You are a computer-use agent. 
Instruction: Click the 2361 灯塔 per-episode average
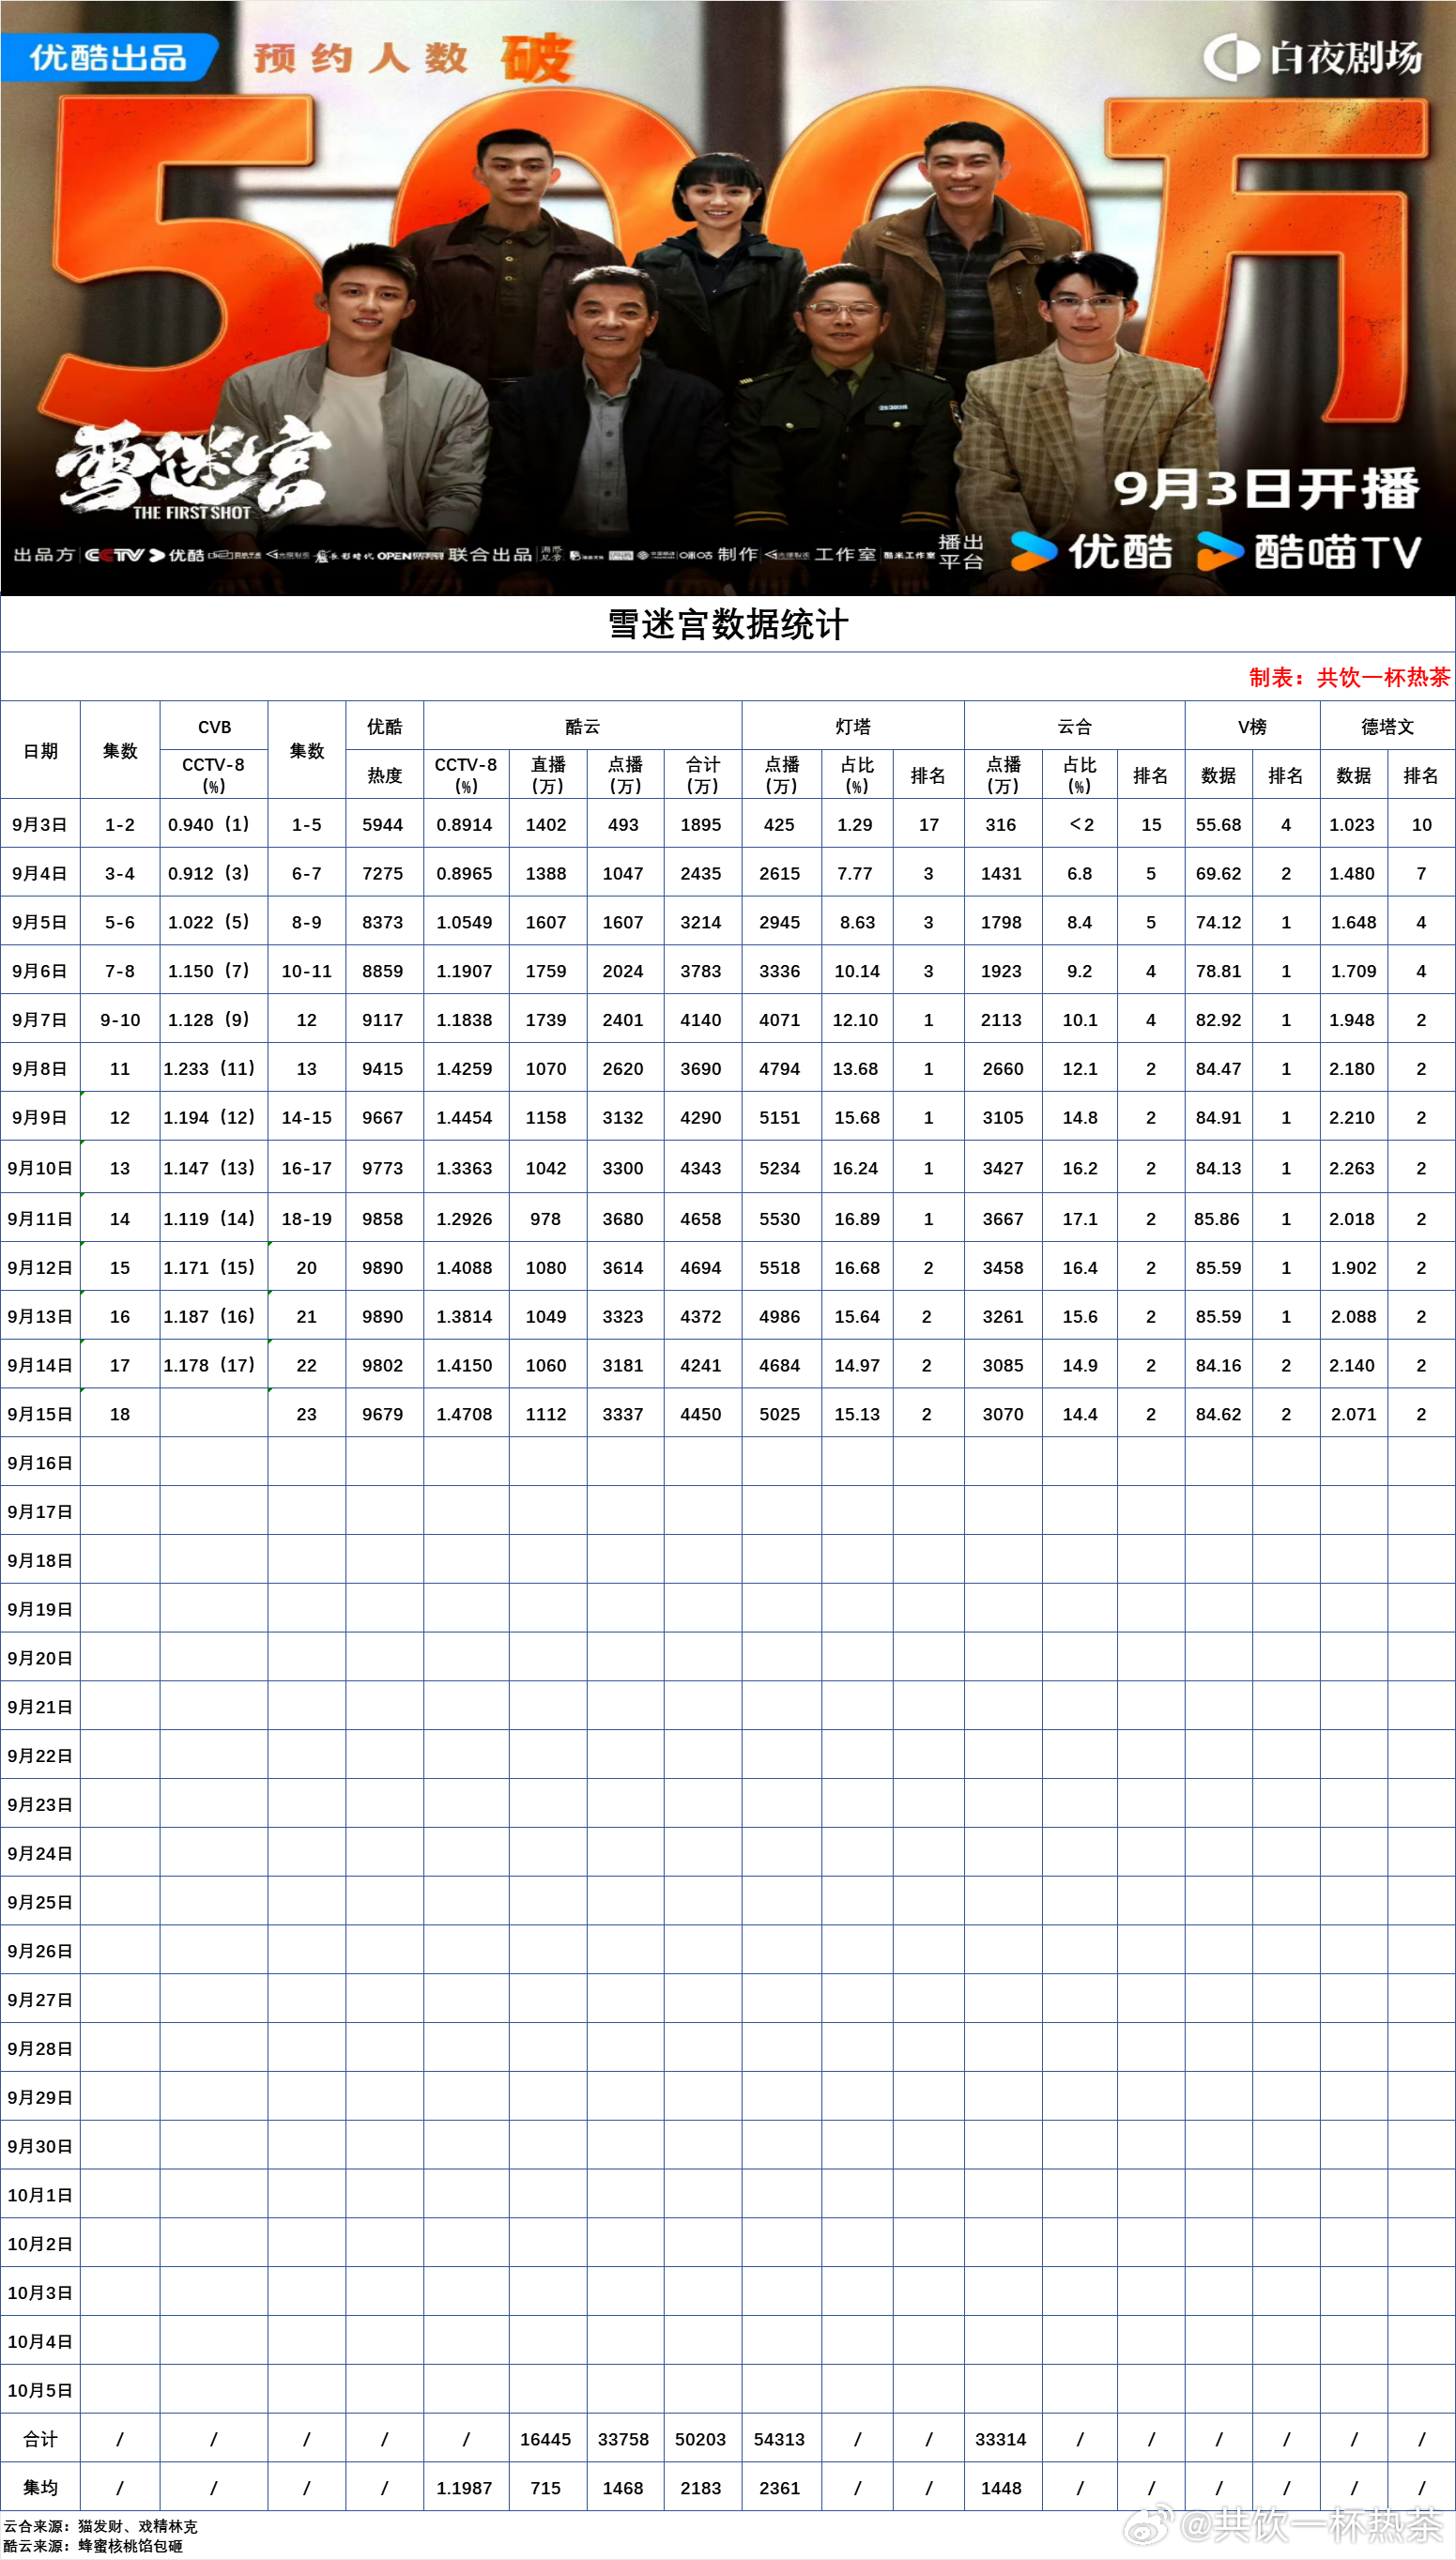coord(782,2487)
